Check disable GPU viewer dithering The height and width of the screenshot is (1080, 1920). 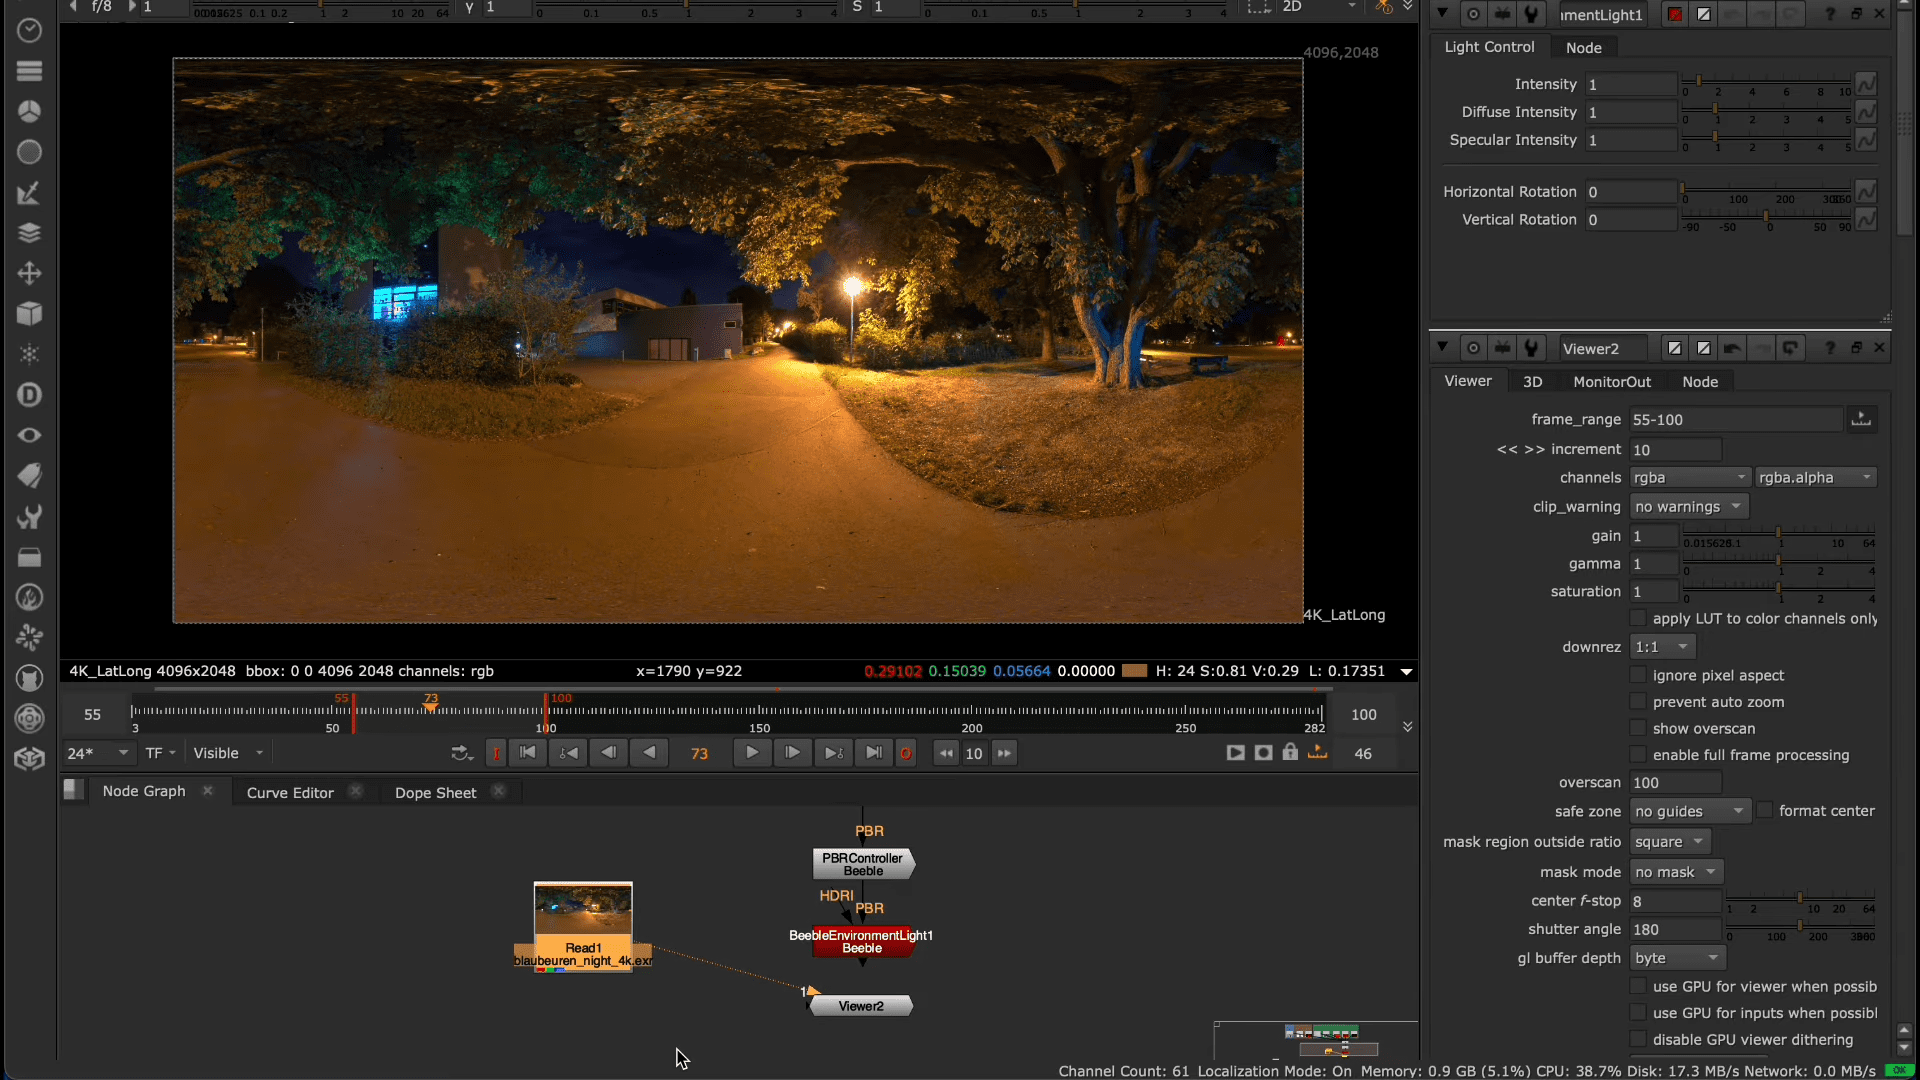[x=1638, y=1039]
